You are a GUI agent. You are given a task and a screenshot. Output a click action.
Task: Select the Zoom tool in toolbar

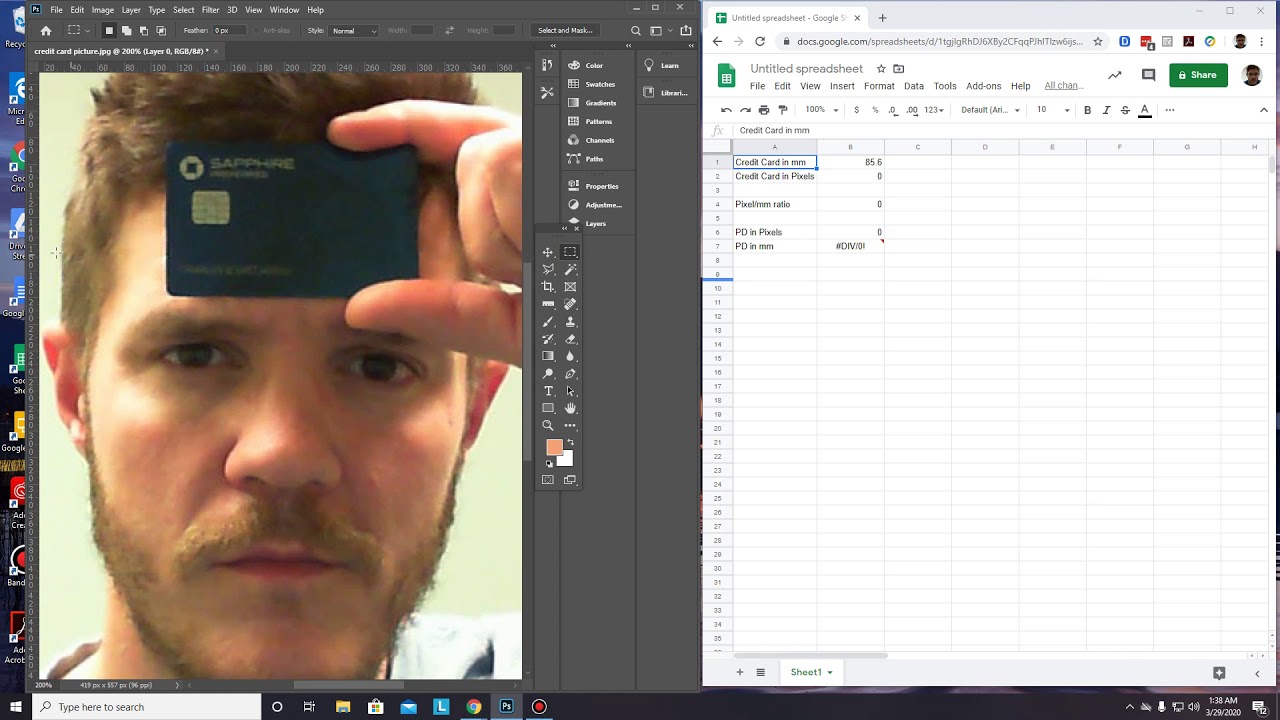548,426
